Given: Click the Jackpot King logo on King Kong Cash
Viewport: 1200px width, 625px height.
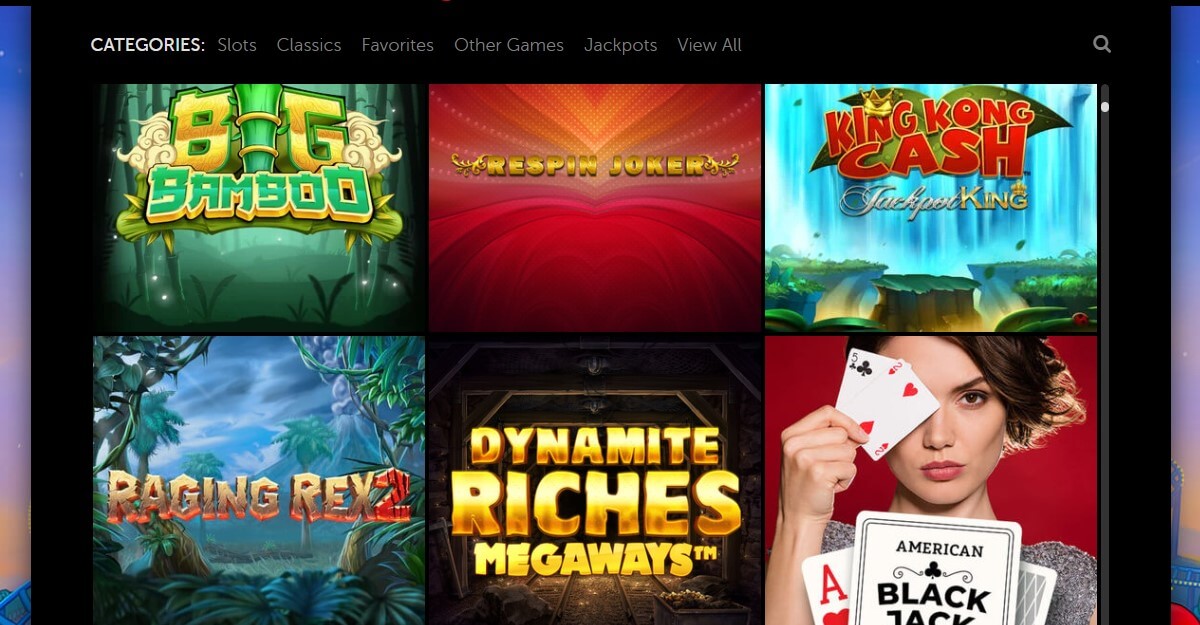Looking at the screenshot, I should (934, 198).
